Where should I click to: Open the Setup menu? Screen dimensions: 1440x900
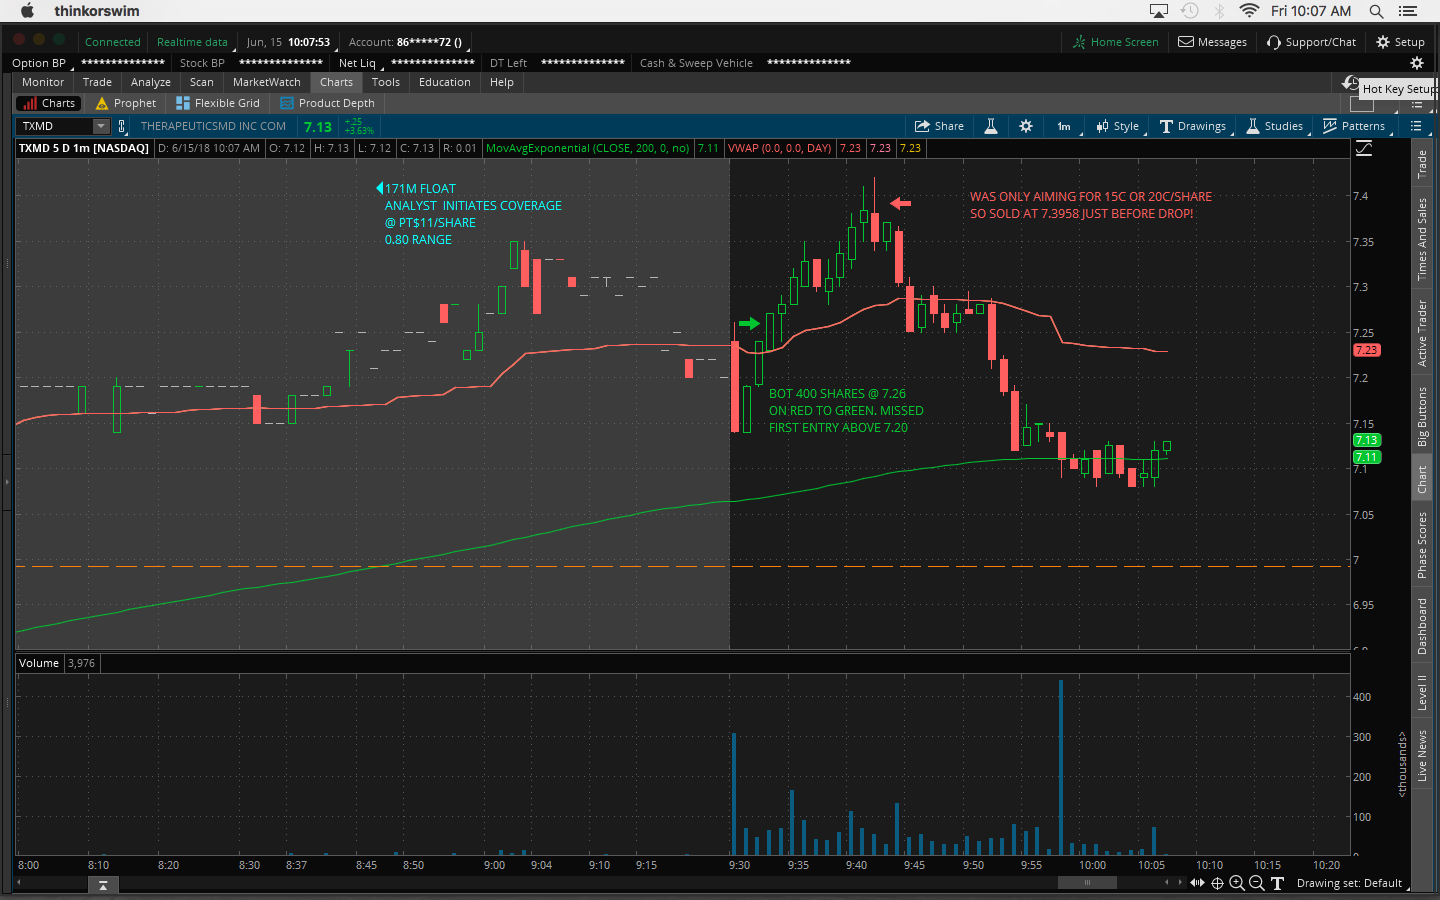1400,42
